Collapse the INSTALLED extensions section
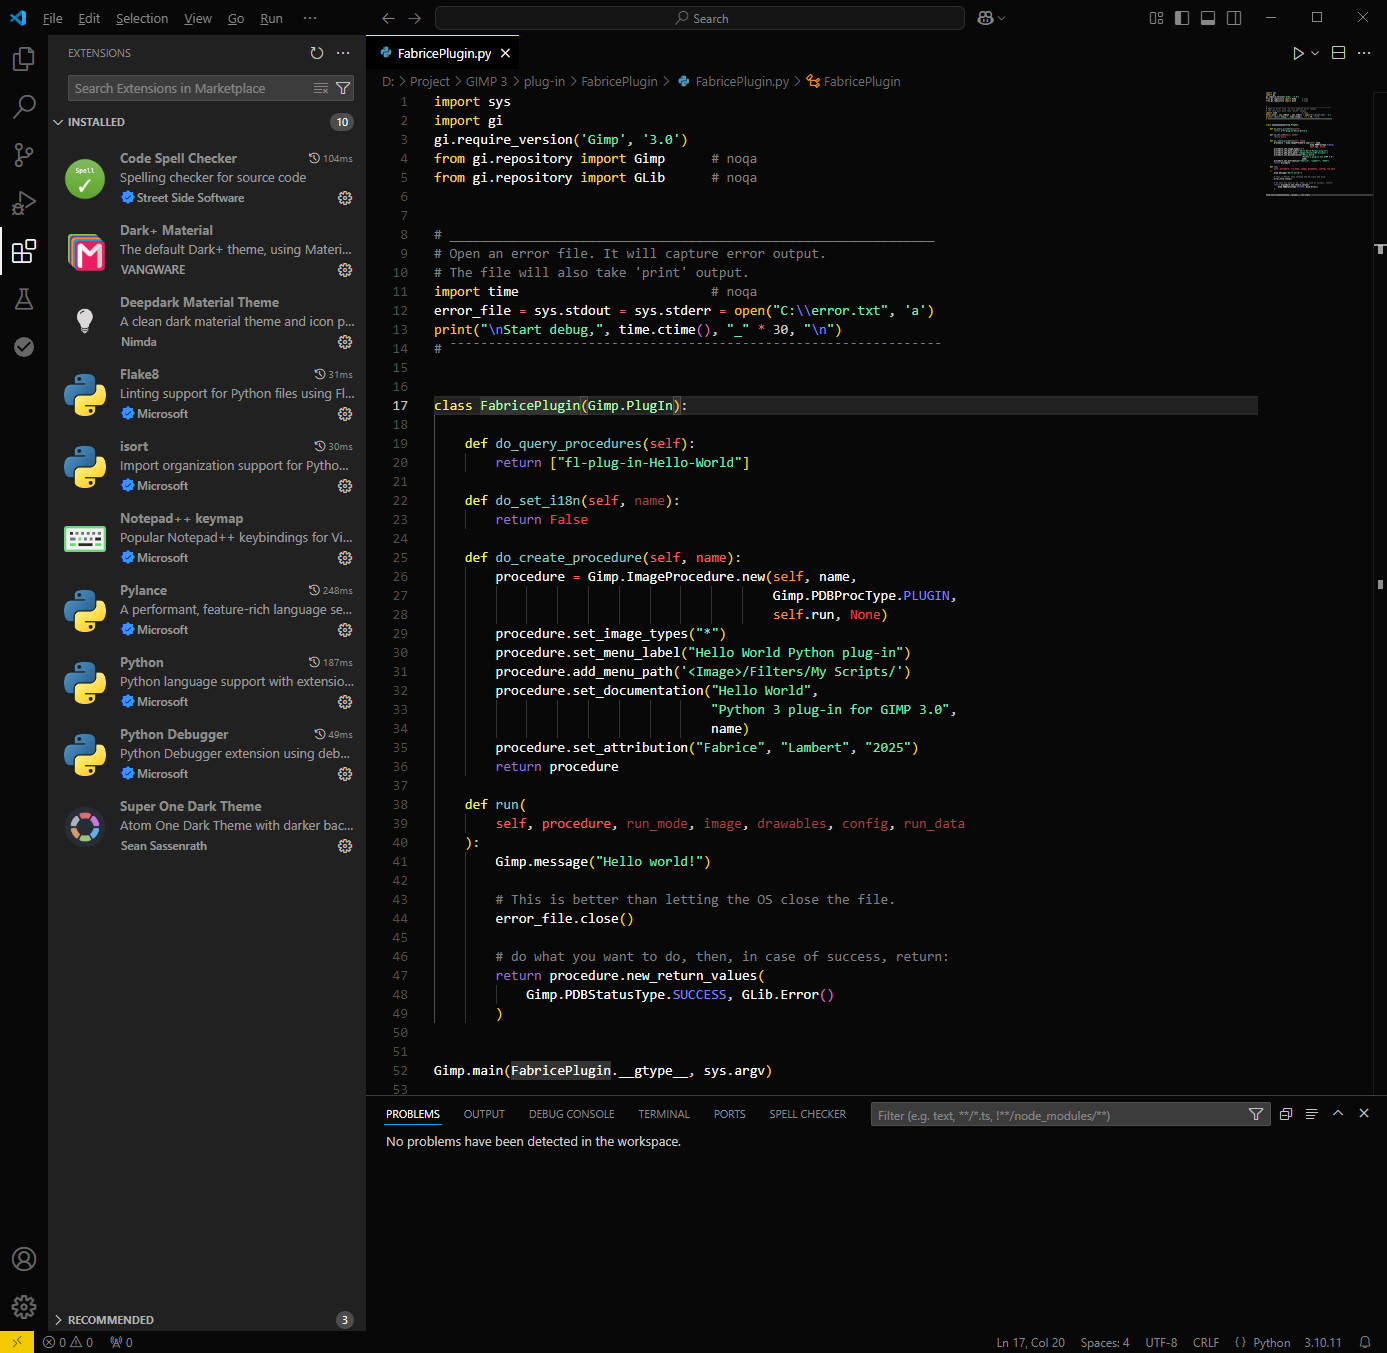The image size is (1387, 1353). tap(96, 122)
